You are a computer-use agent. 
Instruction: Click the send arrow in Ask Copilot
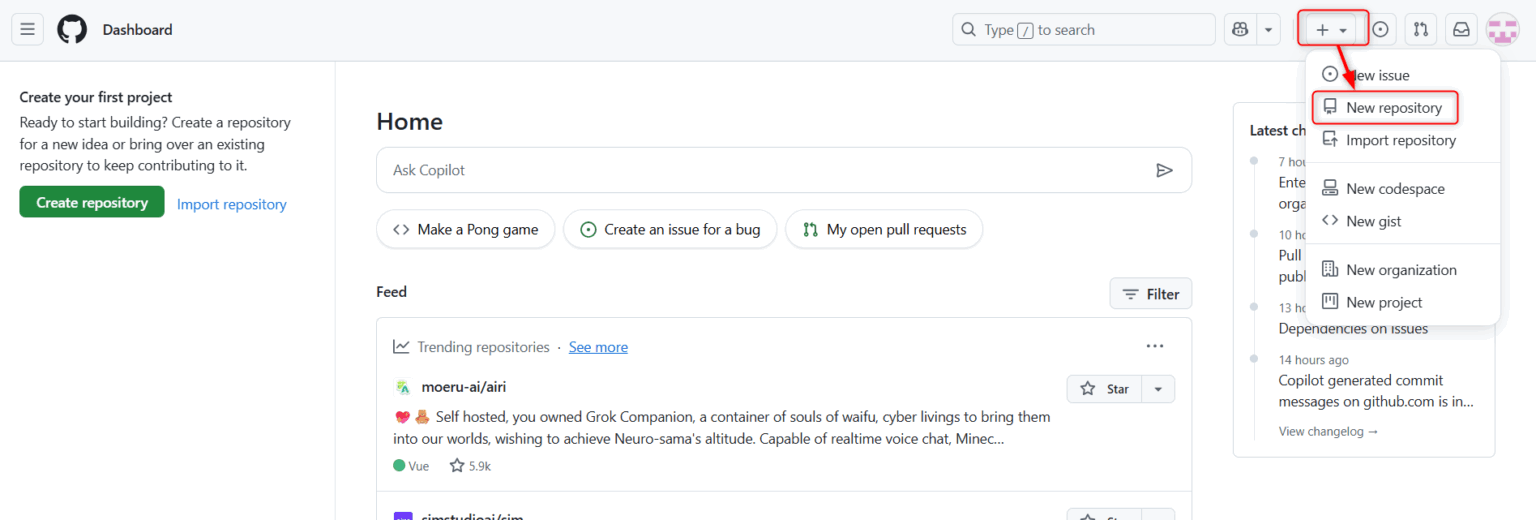tap(1164, 170)
